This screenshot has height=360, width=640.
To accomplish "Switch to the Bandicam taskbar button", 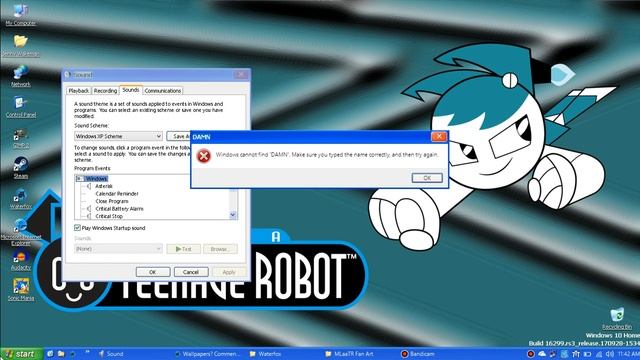I will point(435,354).
